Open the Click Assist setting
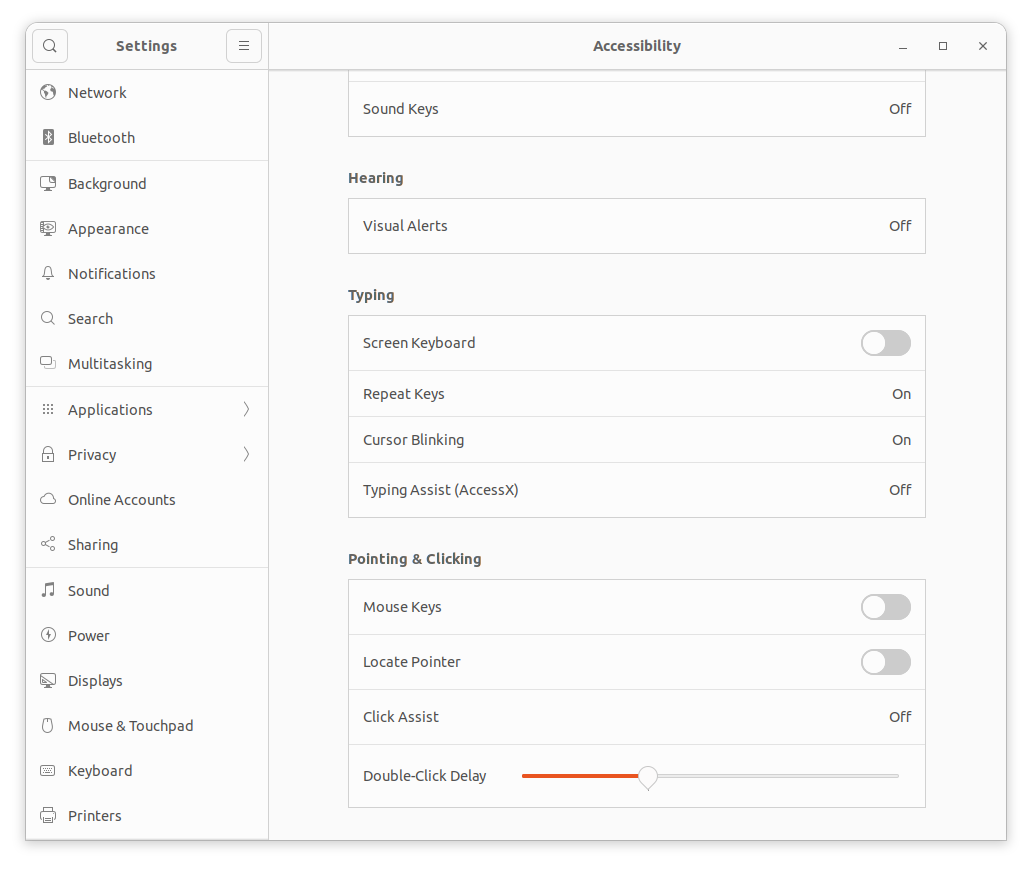Image resolution: width=1032 pixels, height=869 pixels. 636,717
